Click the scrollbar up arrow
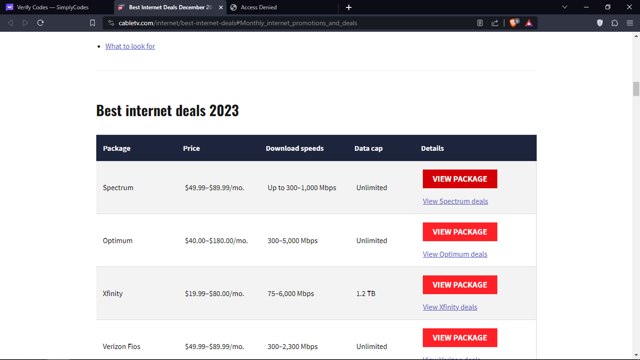 pos(636,36)
